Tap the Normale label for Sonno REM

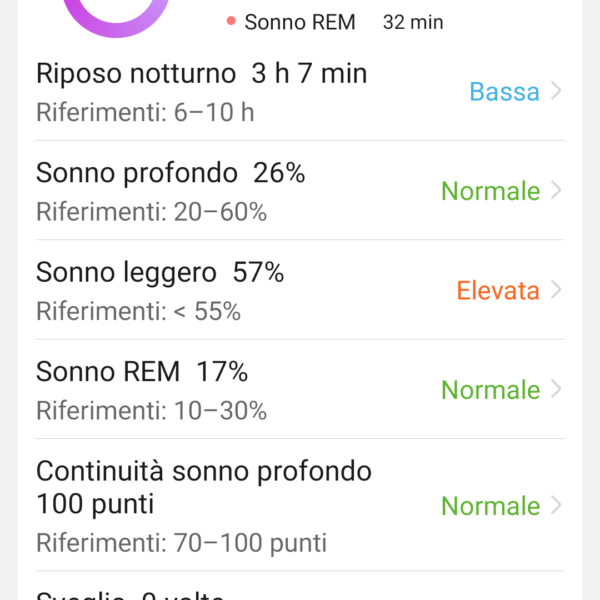(x=491, y=390)
